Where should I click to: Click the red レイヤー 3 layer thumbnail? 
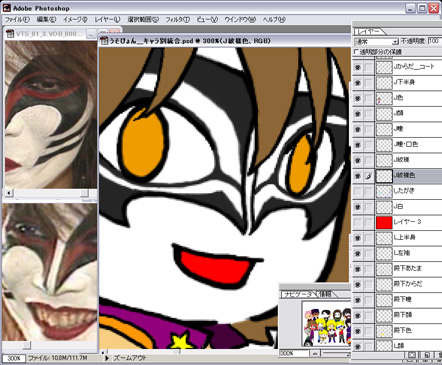pos(384,222)
